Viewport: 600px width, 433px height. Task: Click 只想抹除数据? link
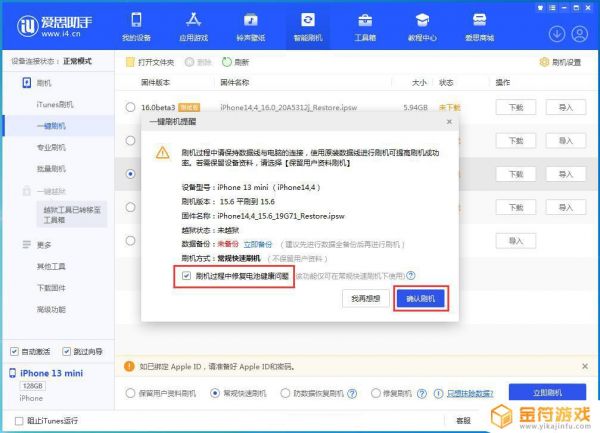[470, 393]
